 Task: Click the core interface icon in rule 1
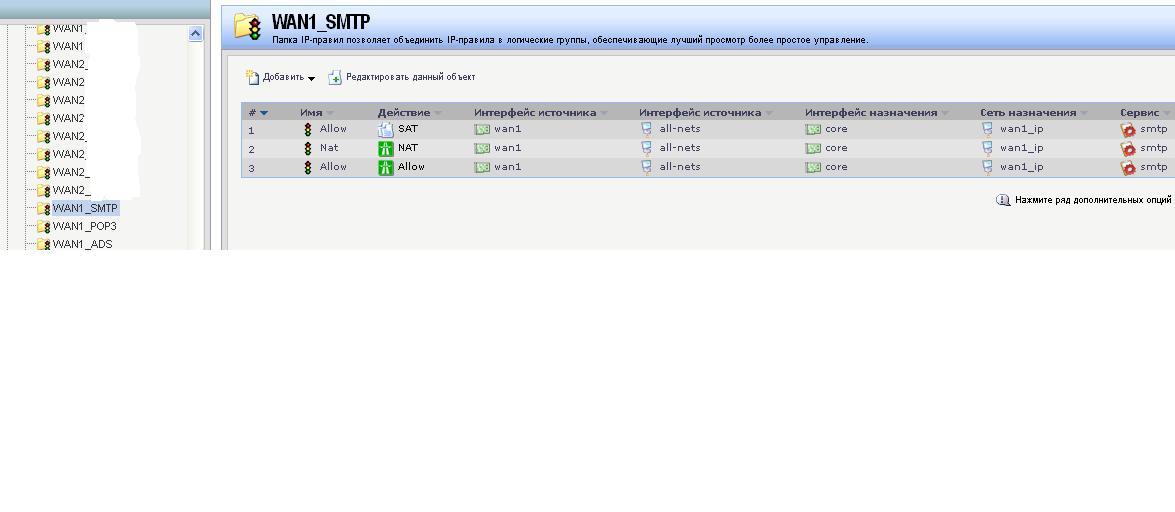point(812,129)
